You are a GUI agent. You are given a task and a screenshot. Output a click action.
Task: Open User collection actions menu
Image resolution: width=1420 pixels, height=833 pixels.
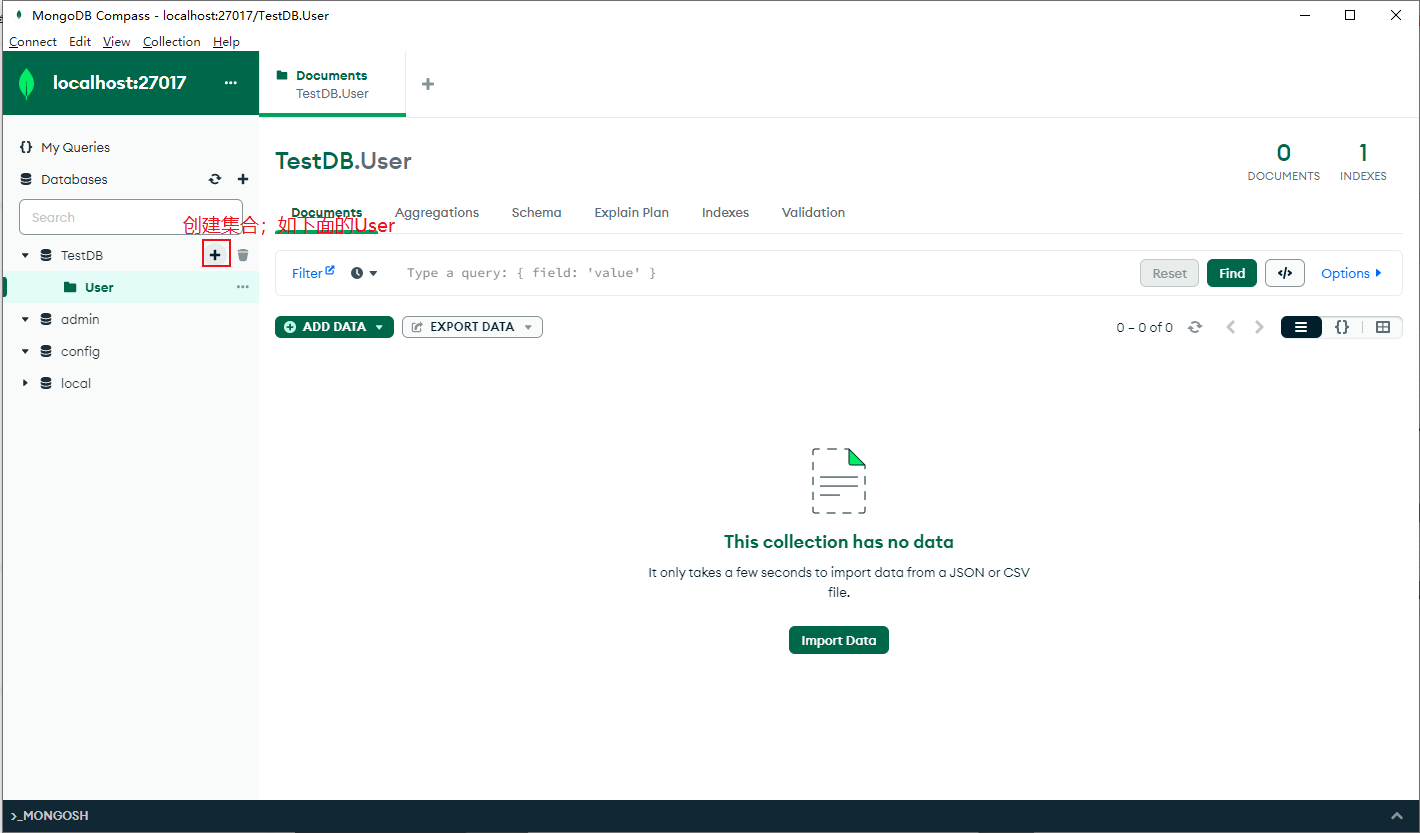pos(243,287)
